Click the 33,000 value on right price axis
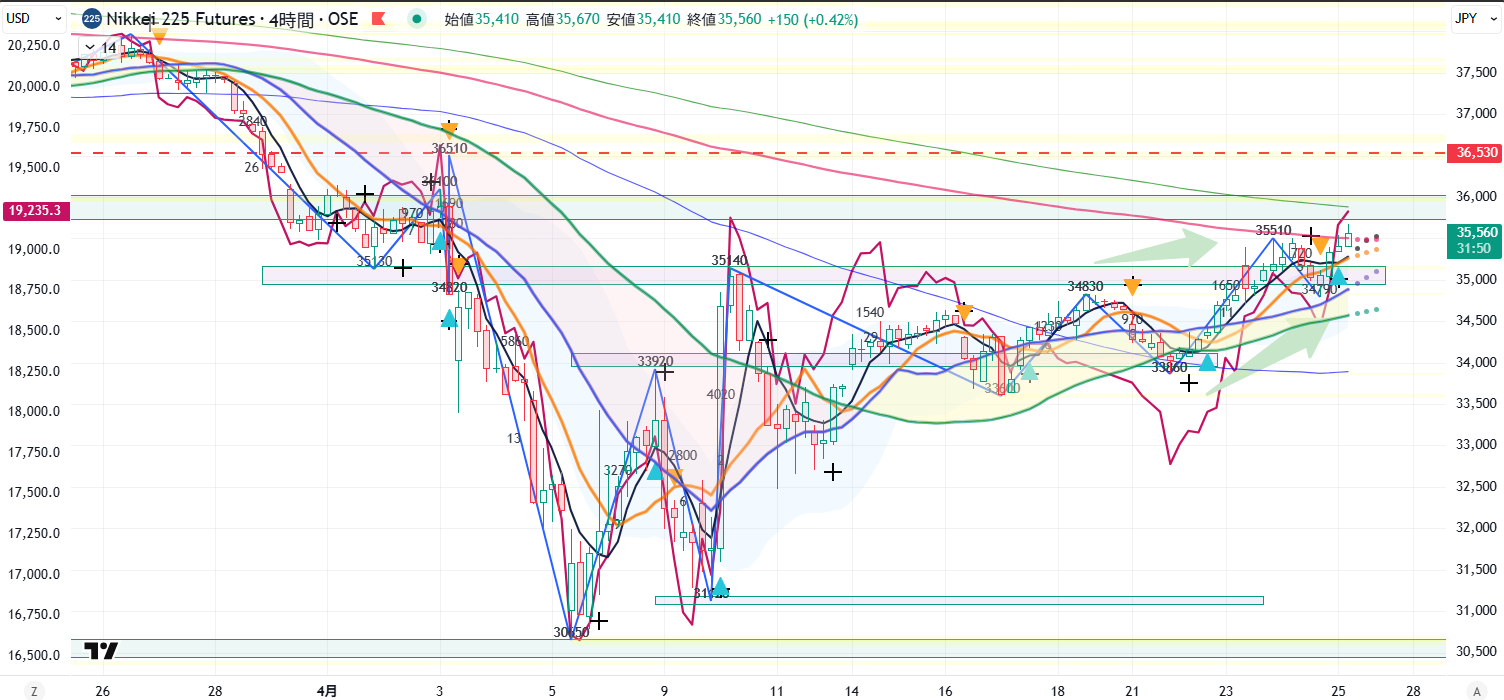 [x=1475, y=443]
